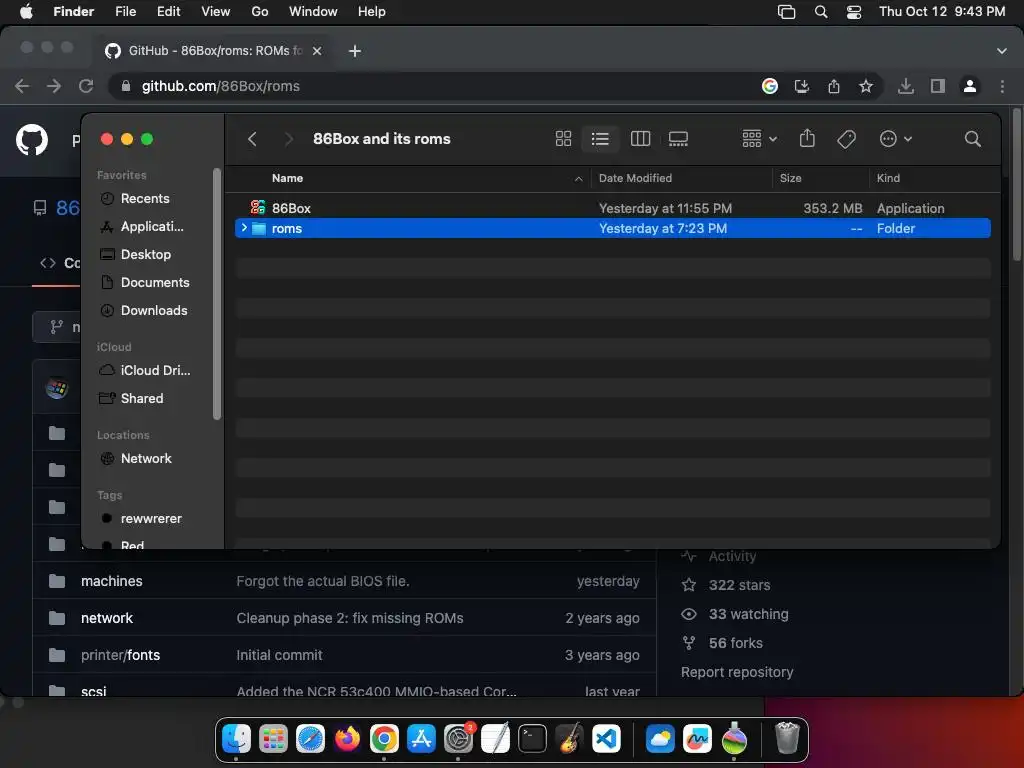The height and width of the screenshot is (768, 1024).
Task: Switch Finder to column view
Action: 640,138
